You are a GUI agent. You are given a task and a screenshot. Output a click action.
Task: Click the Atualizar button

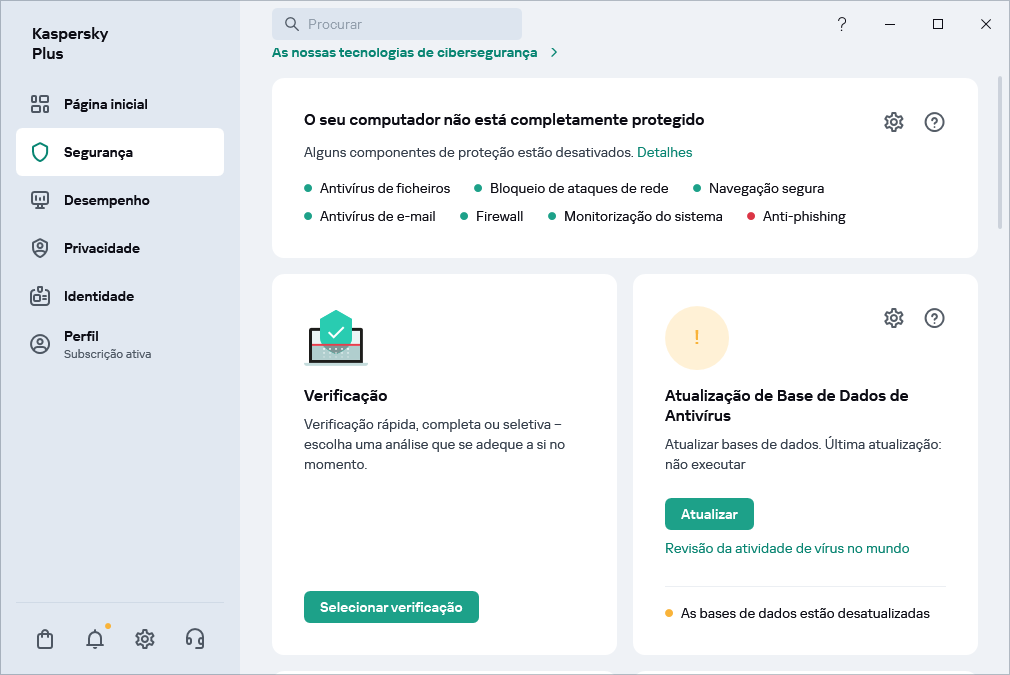tap(709, 513)
